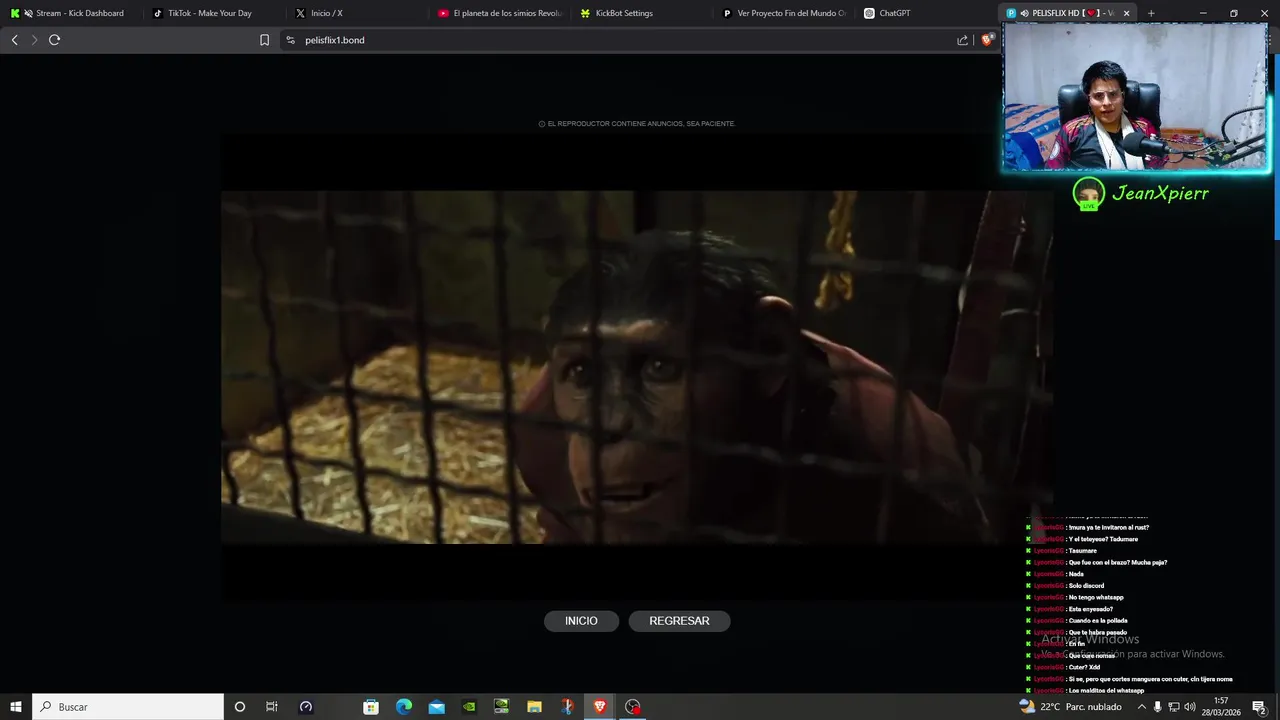The width and height of the screenshot is (1280, 720).
Task: Click the Buscar taskbar search box
Action: click(128, 707)
